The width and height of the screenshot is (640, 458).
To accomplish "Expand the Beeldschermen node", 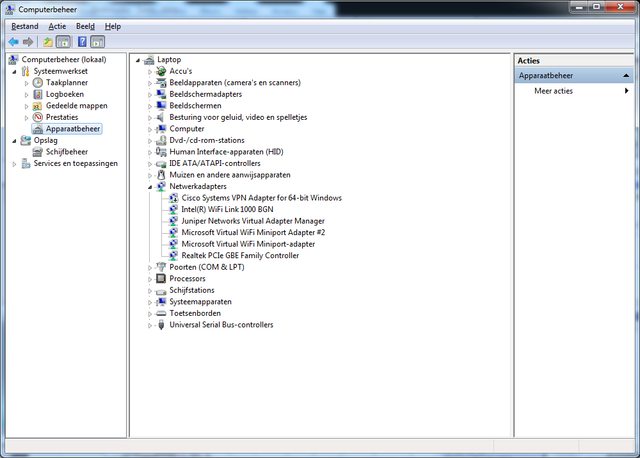I will 150,106.
